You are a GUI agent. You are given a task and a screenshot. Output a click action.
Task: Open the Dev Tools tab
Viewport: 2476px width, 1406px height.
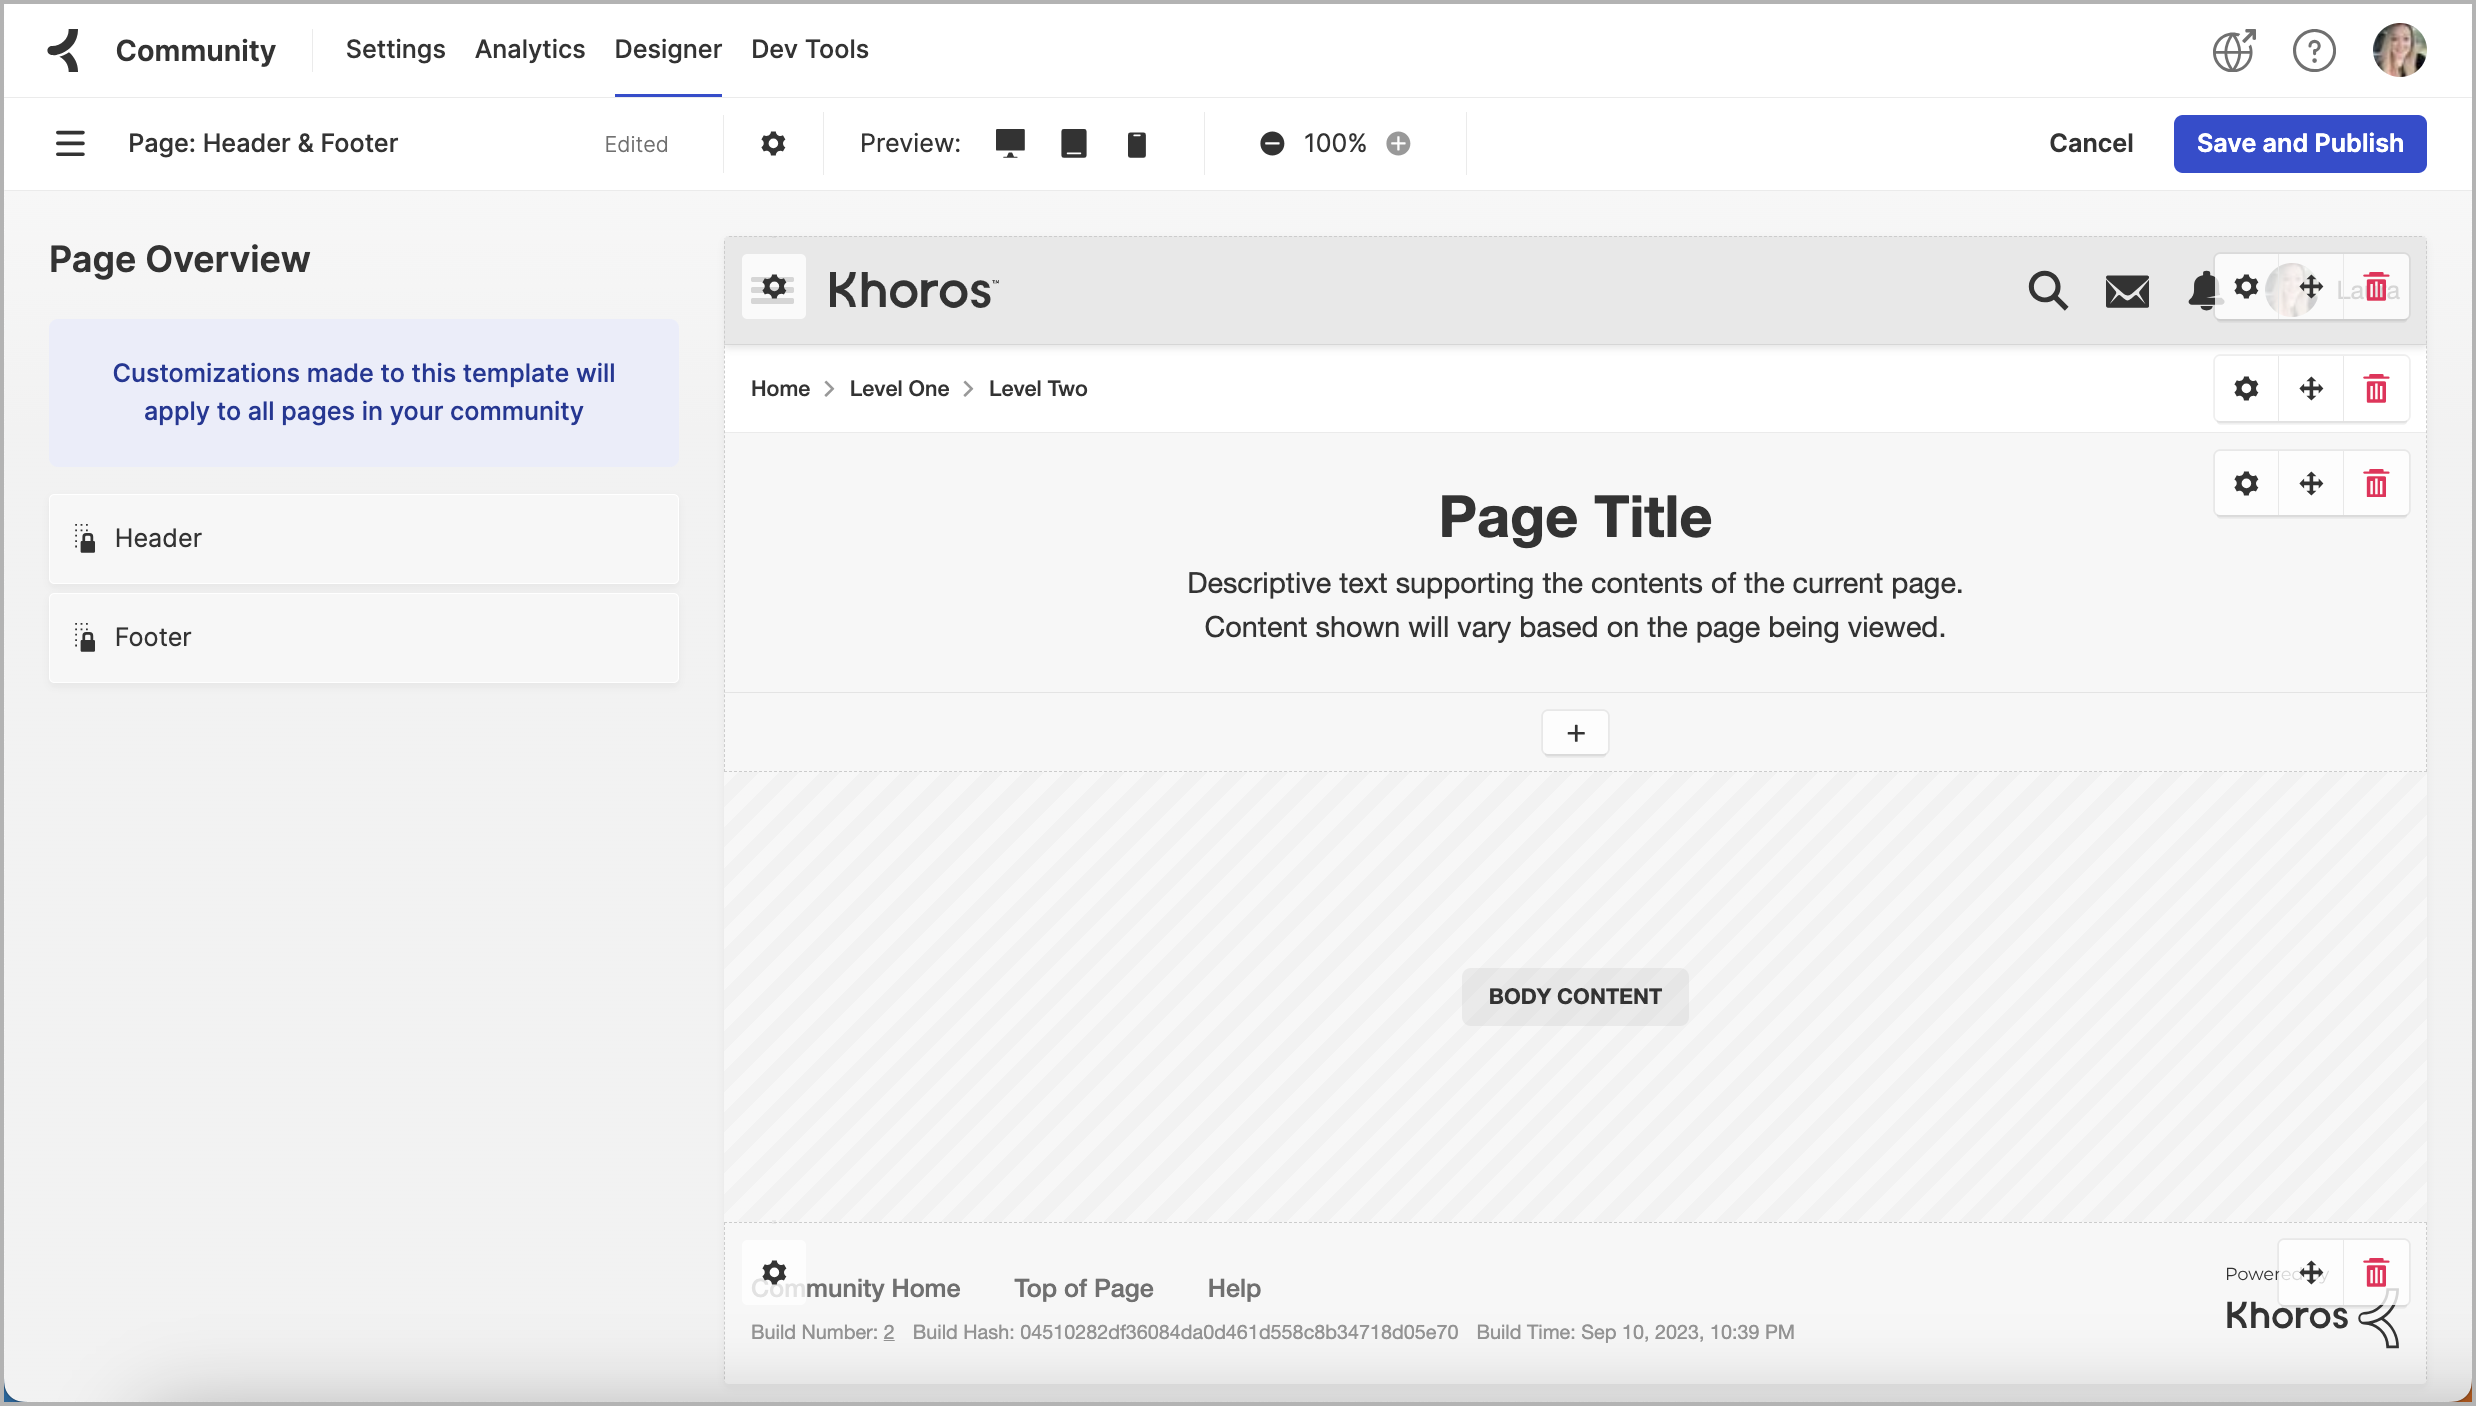point(809,49)
